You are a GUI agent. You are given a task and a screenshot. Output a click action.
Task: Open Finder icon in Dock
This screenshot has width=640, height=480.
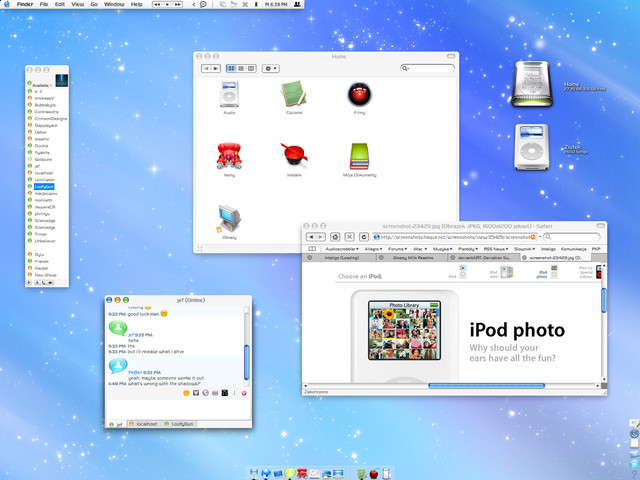pos(254,473)
